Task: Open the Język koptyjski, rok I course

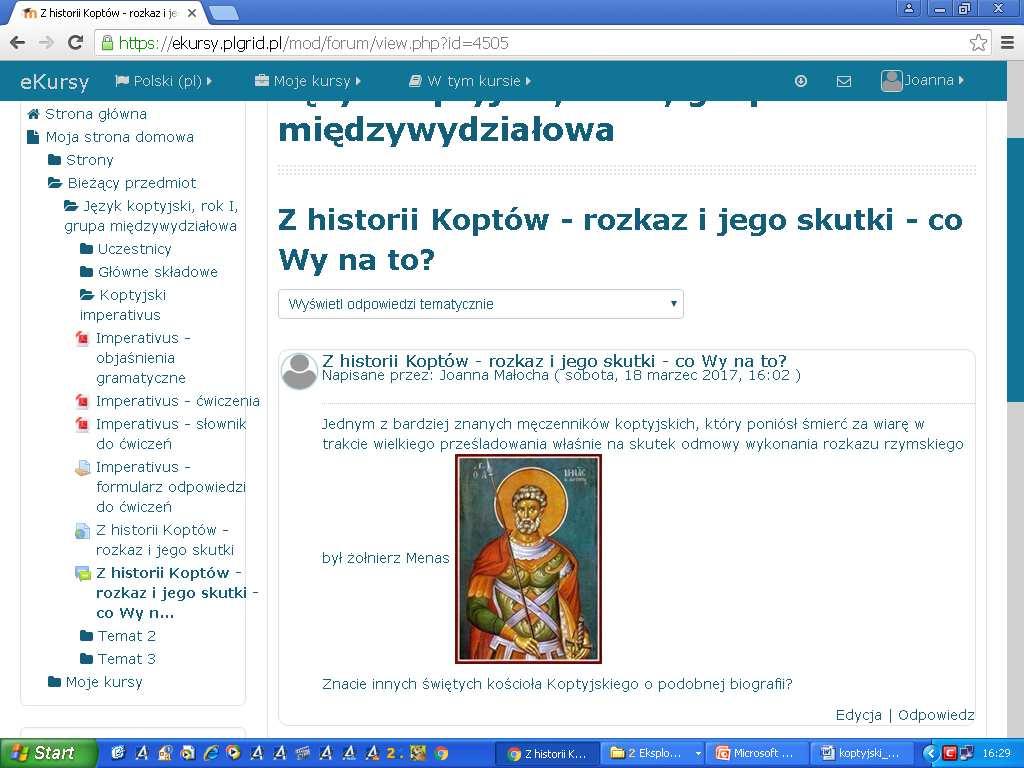Action: click(x=151, y=216)
